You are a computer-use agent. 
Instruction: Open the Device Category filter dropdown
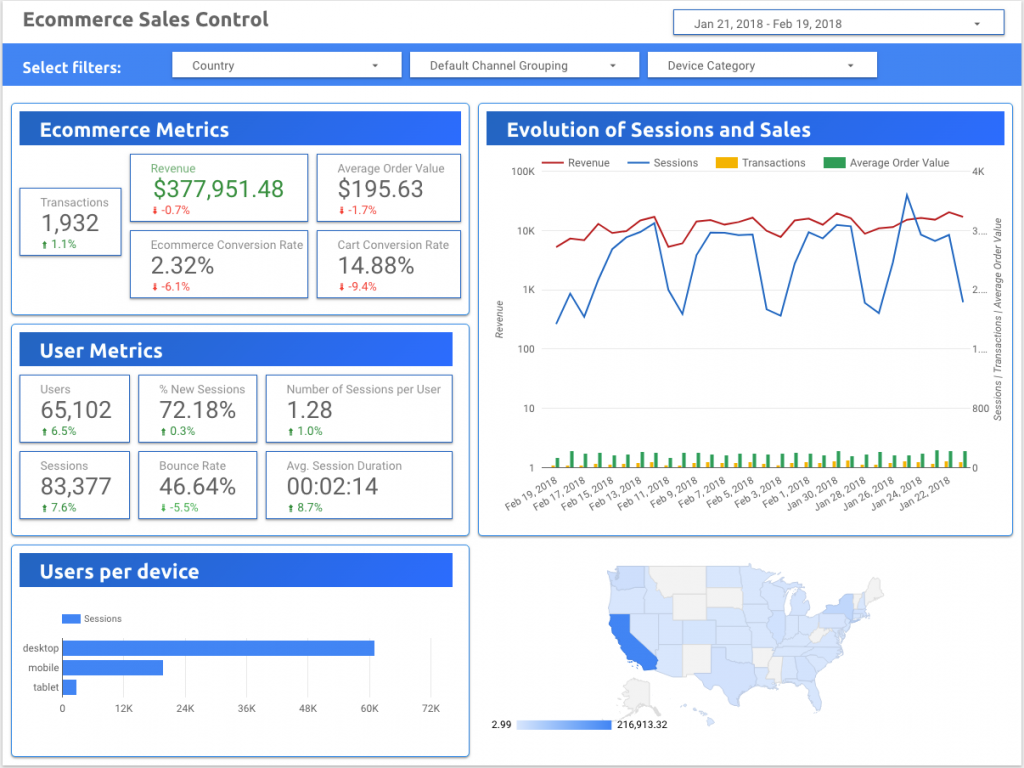coord(762,64)
